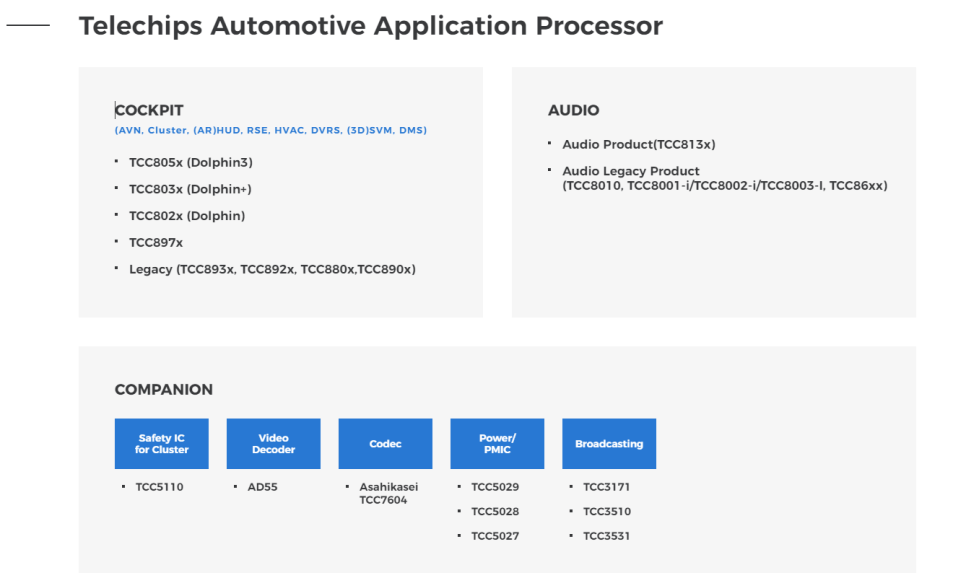Click TCC5028 under Power/PMIC
Image resolution: width=966 pixels, height=578 pixels.
click(495, 511)
